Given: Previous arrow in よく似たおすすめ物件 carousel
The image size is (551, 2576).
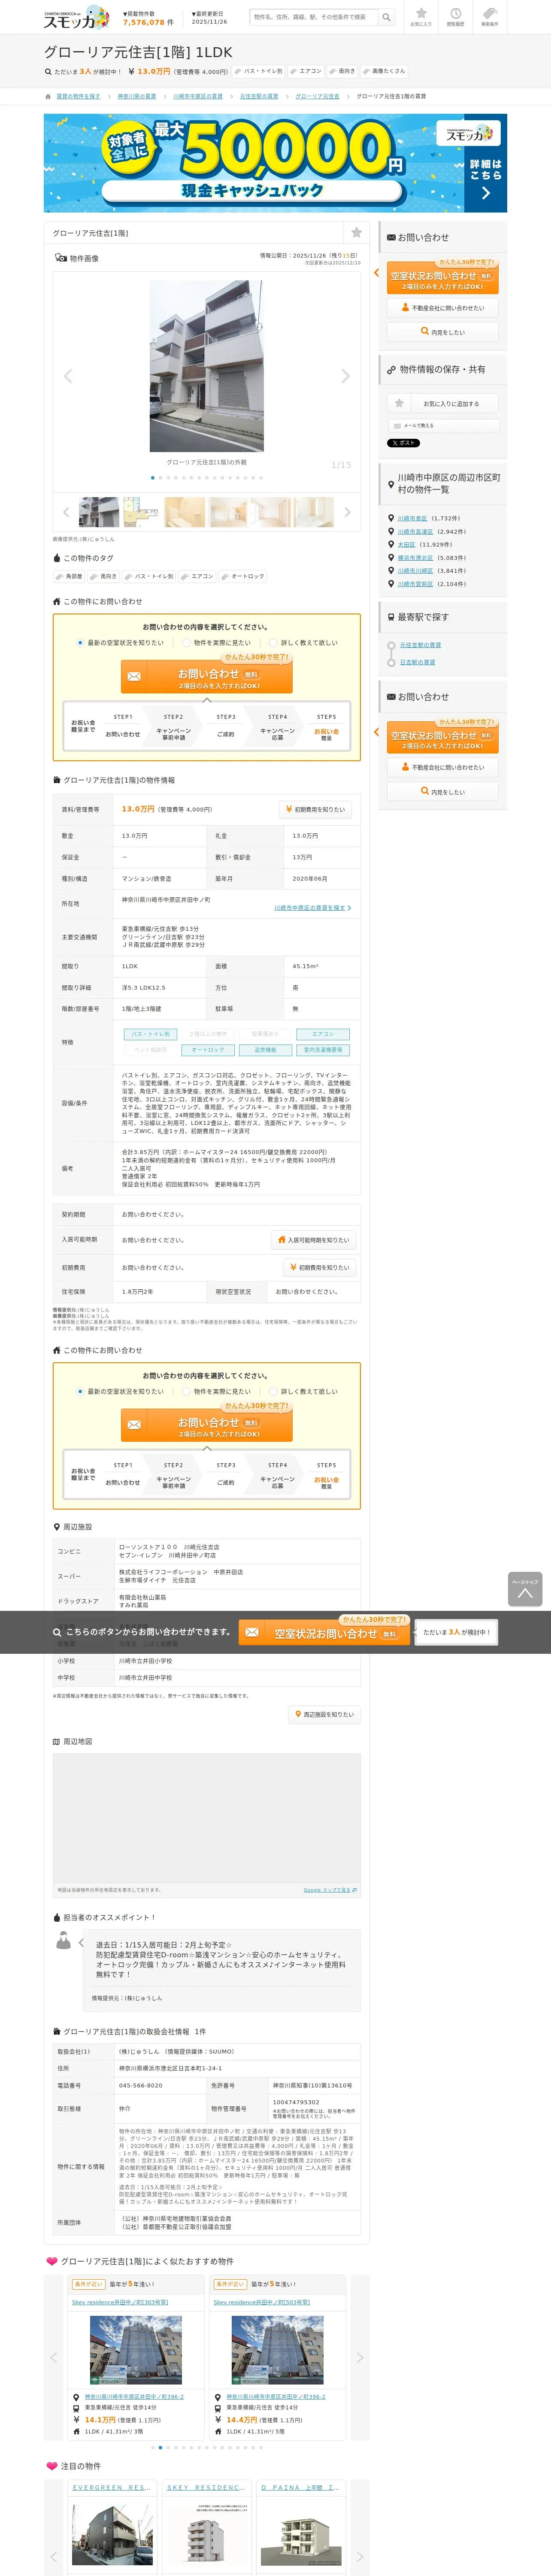Looking at the screenshot, I should click(54, 2357).
